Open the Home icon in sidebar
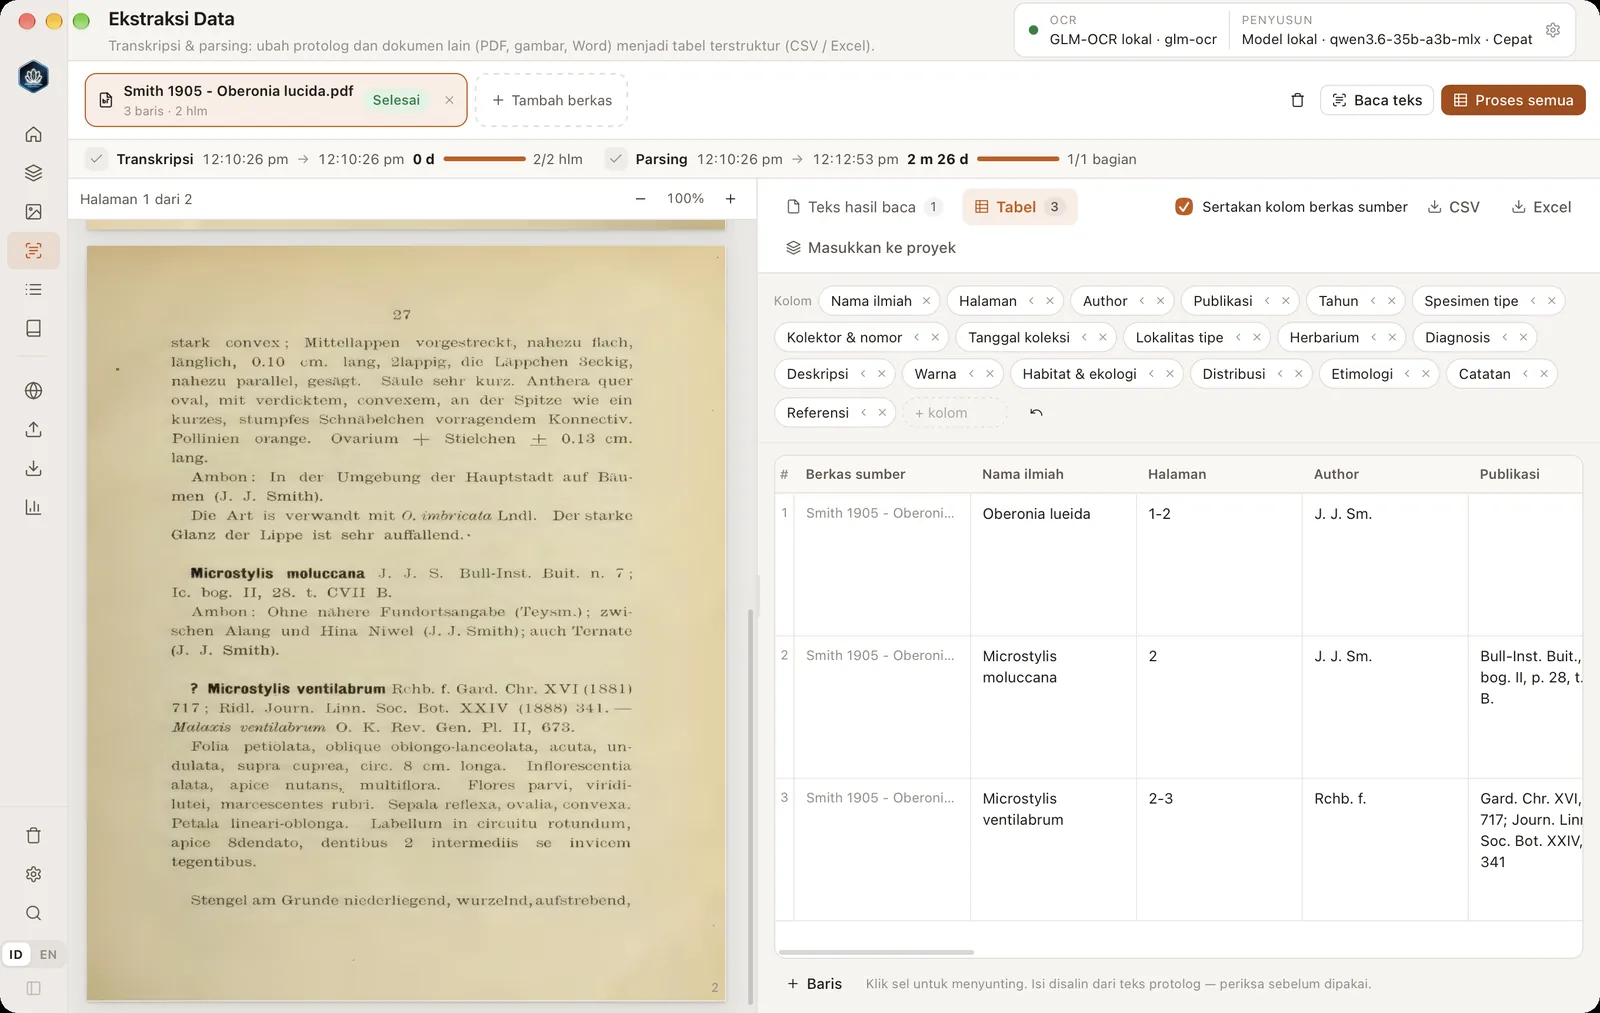 33,134
